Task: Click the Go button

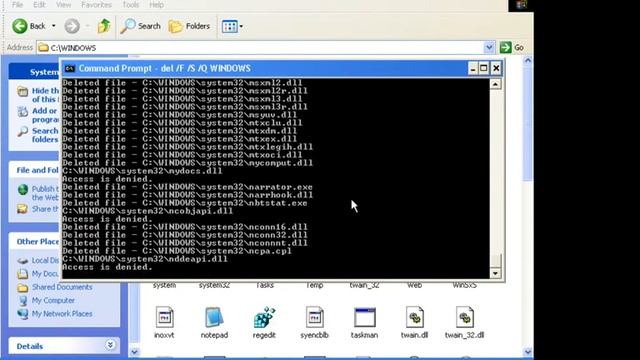Action: coord(512,48)
